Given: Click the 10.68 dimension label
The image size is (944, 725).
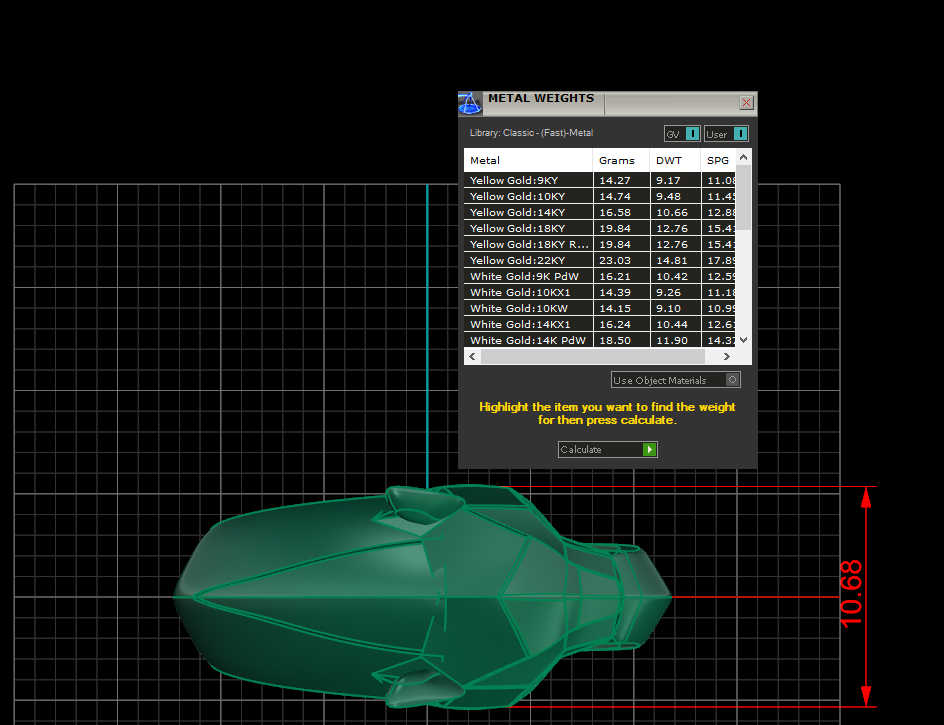Looking at the screenshot, I should tap(851, 594).
